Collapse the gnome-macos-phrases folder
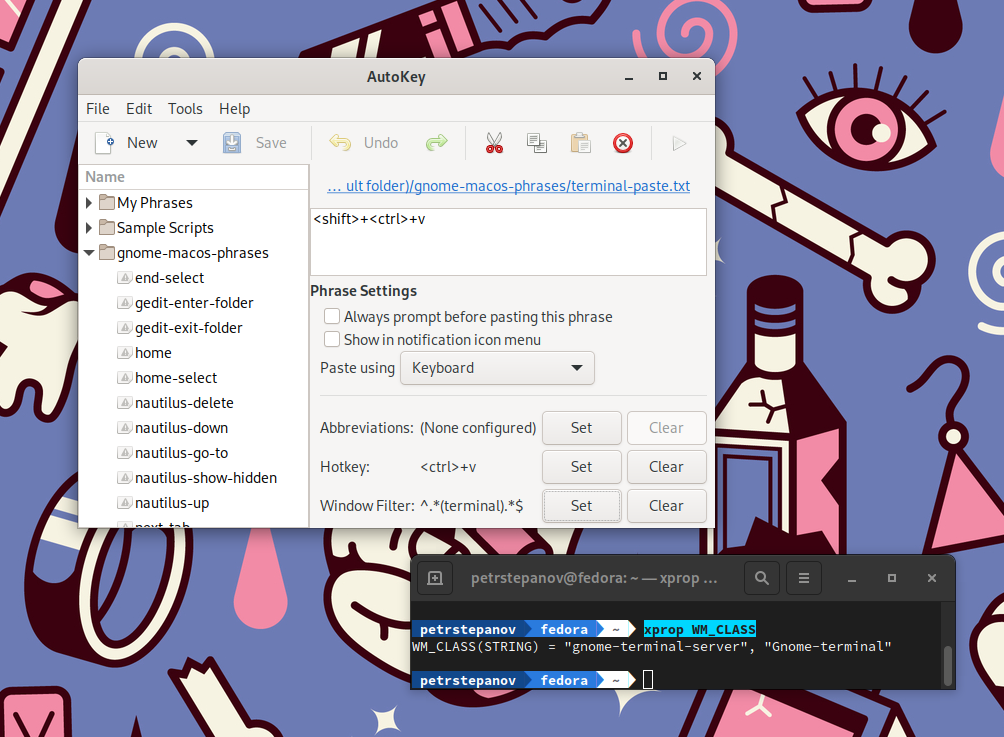The width and height of the screenshot is (1004, 737). click(89, 253)
